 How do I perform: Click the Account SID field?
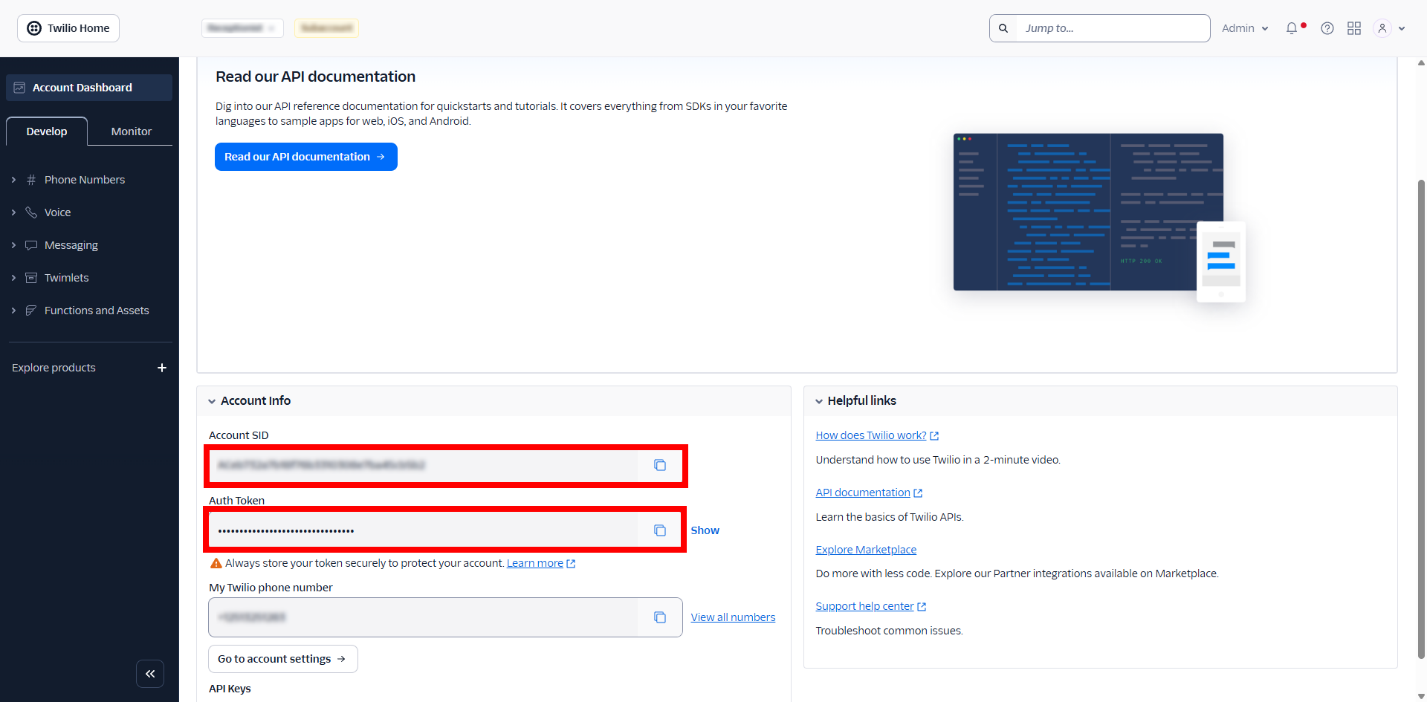click(423, 465)
